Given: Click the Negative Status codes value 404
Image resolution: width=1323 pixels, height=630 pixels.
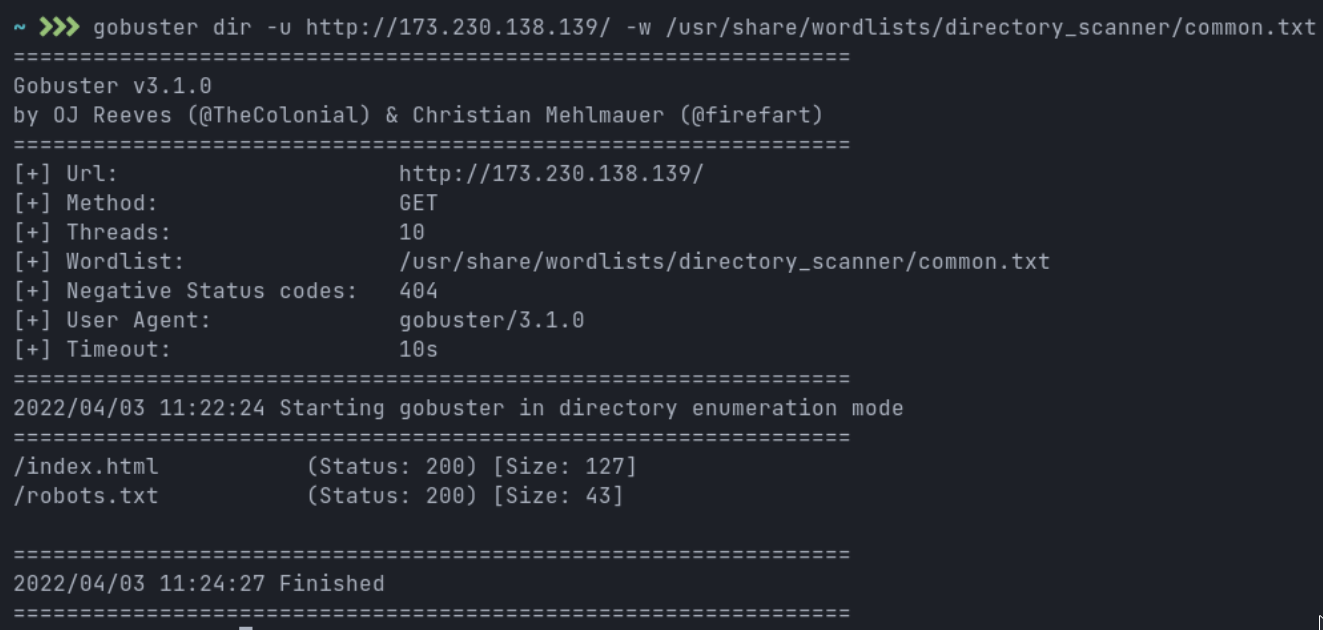Looking at the screenshot, I should tap(418, 291).
